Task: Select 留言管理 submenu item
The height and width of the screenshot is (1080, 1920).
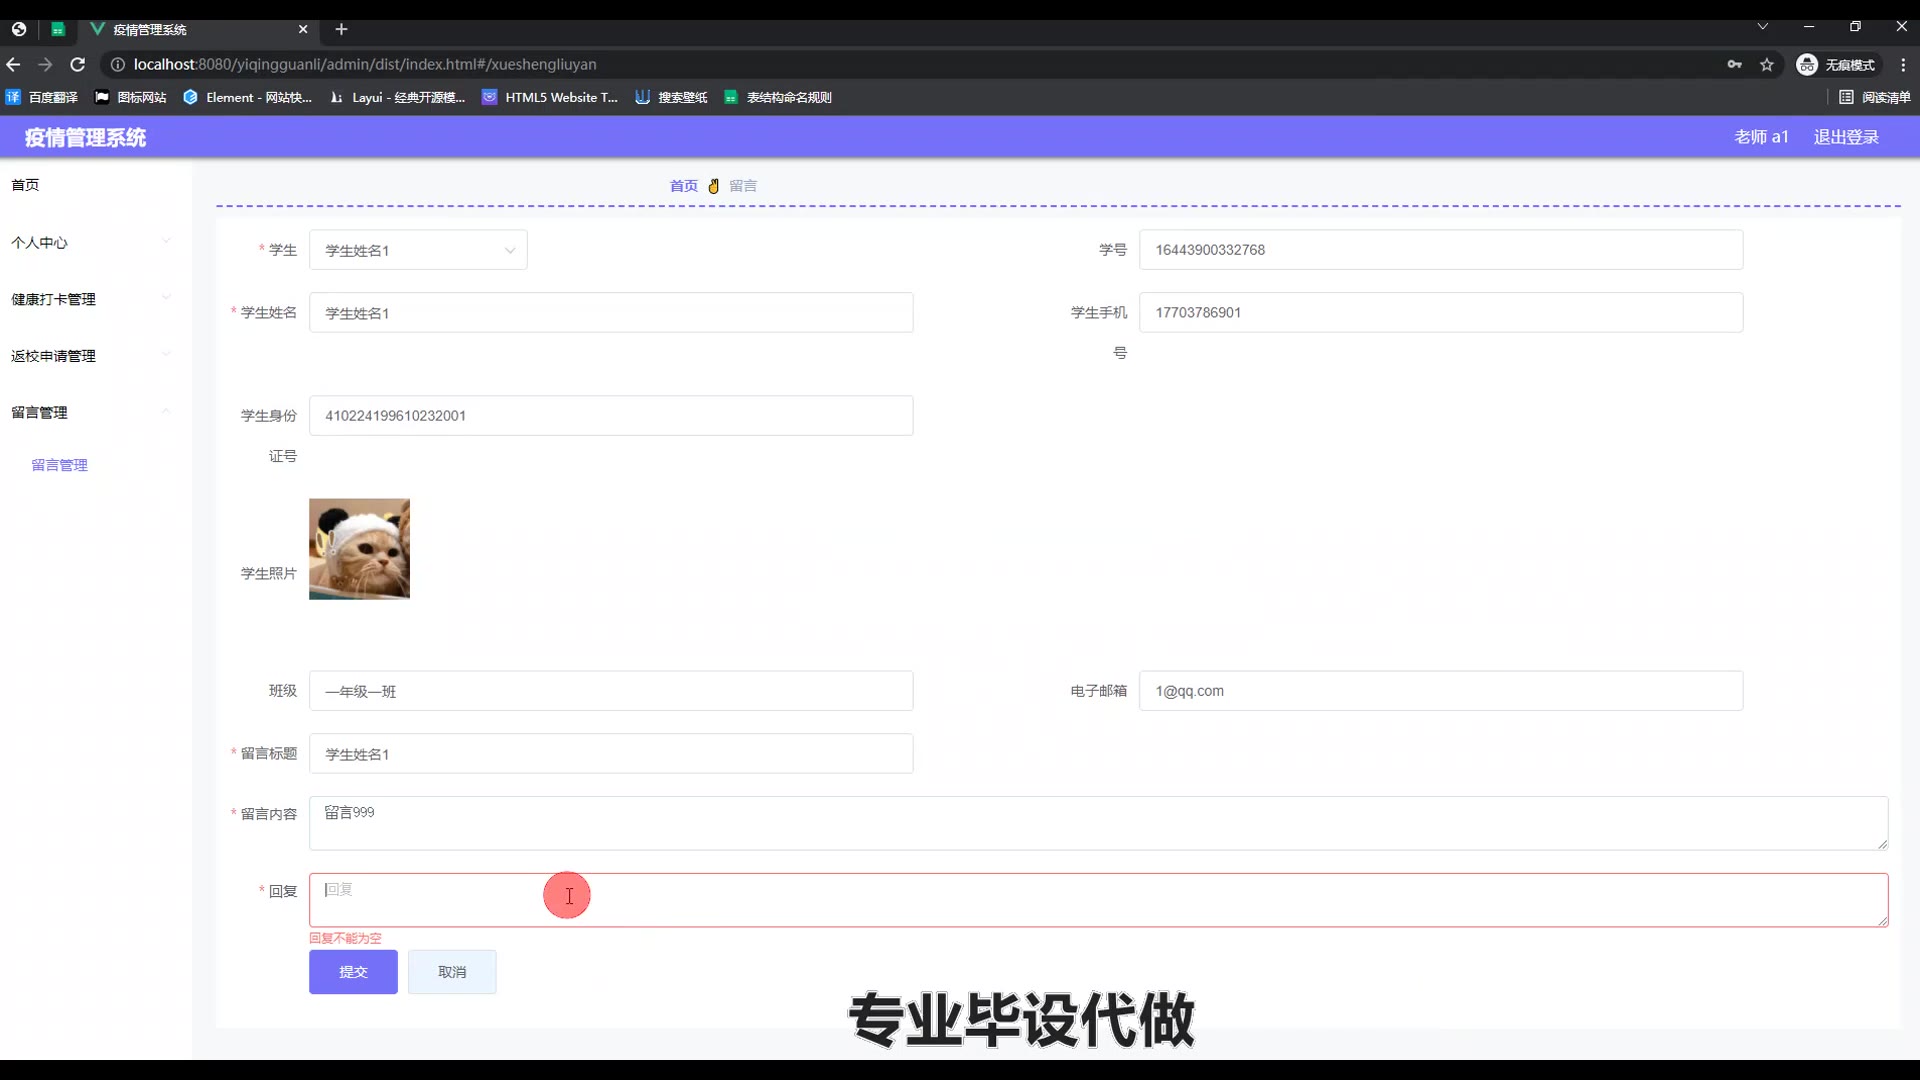Action: 59,465
